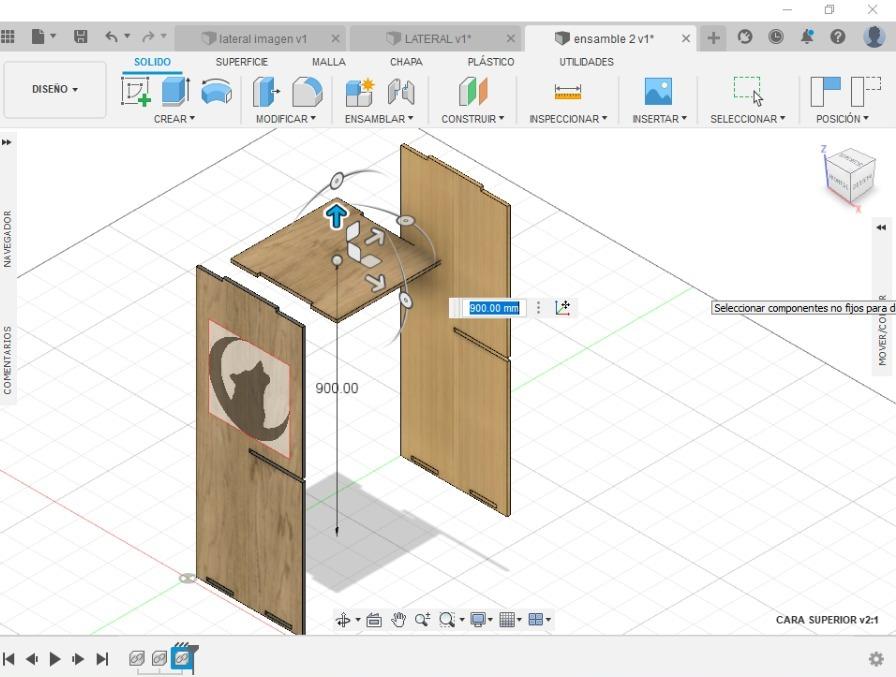The width and height of the screenshot is (896, 677).
Task: Select the Revolve tool
Action: tap(217, 91)
